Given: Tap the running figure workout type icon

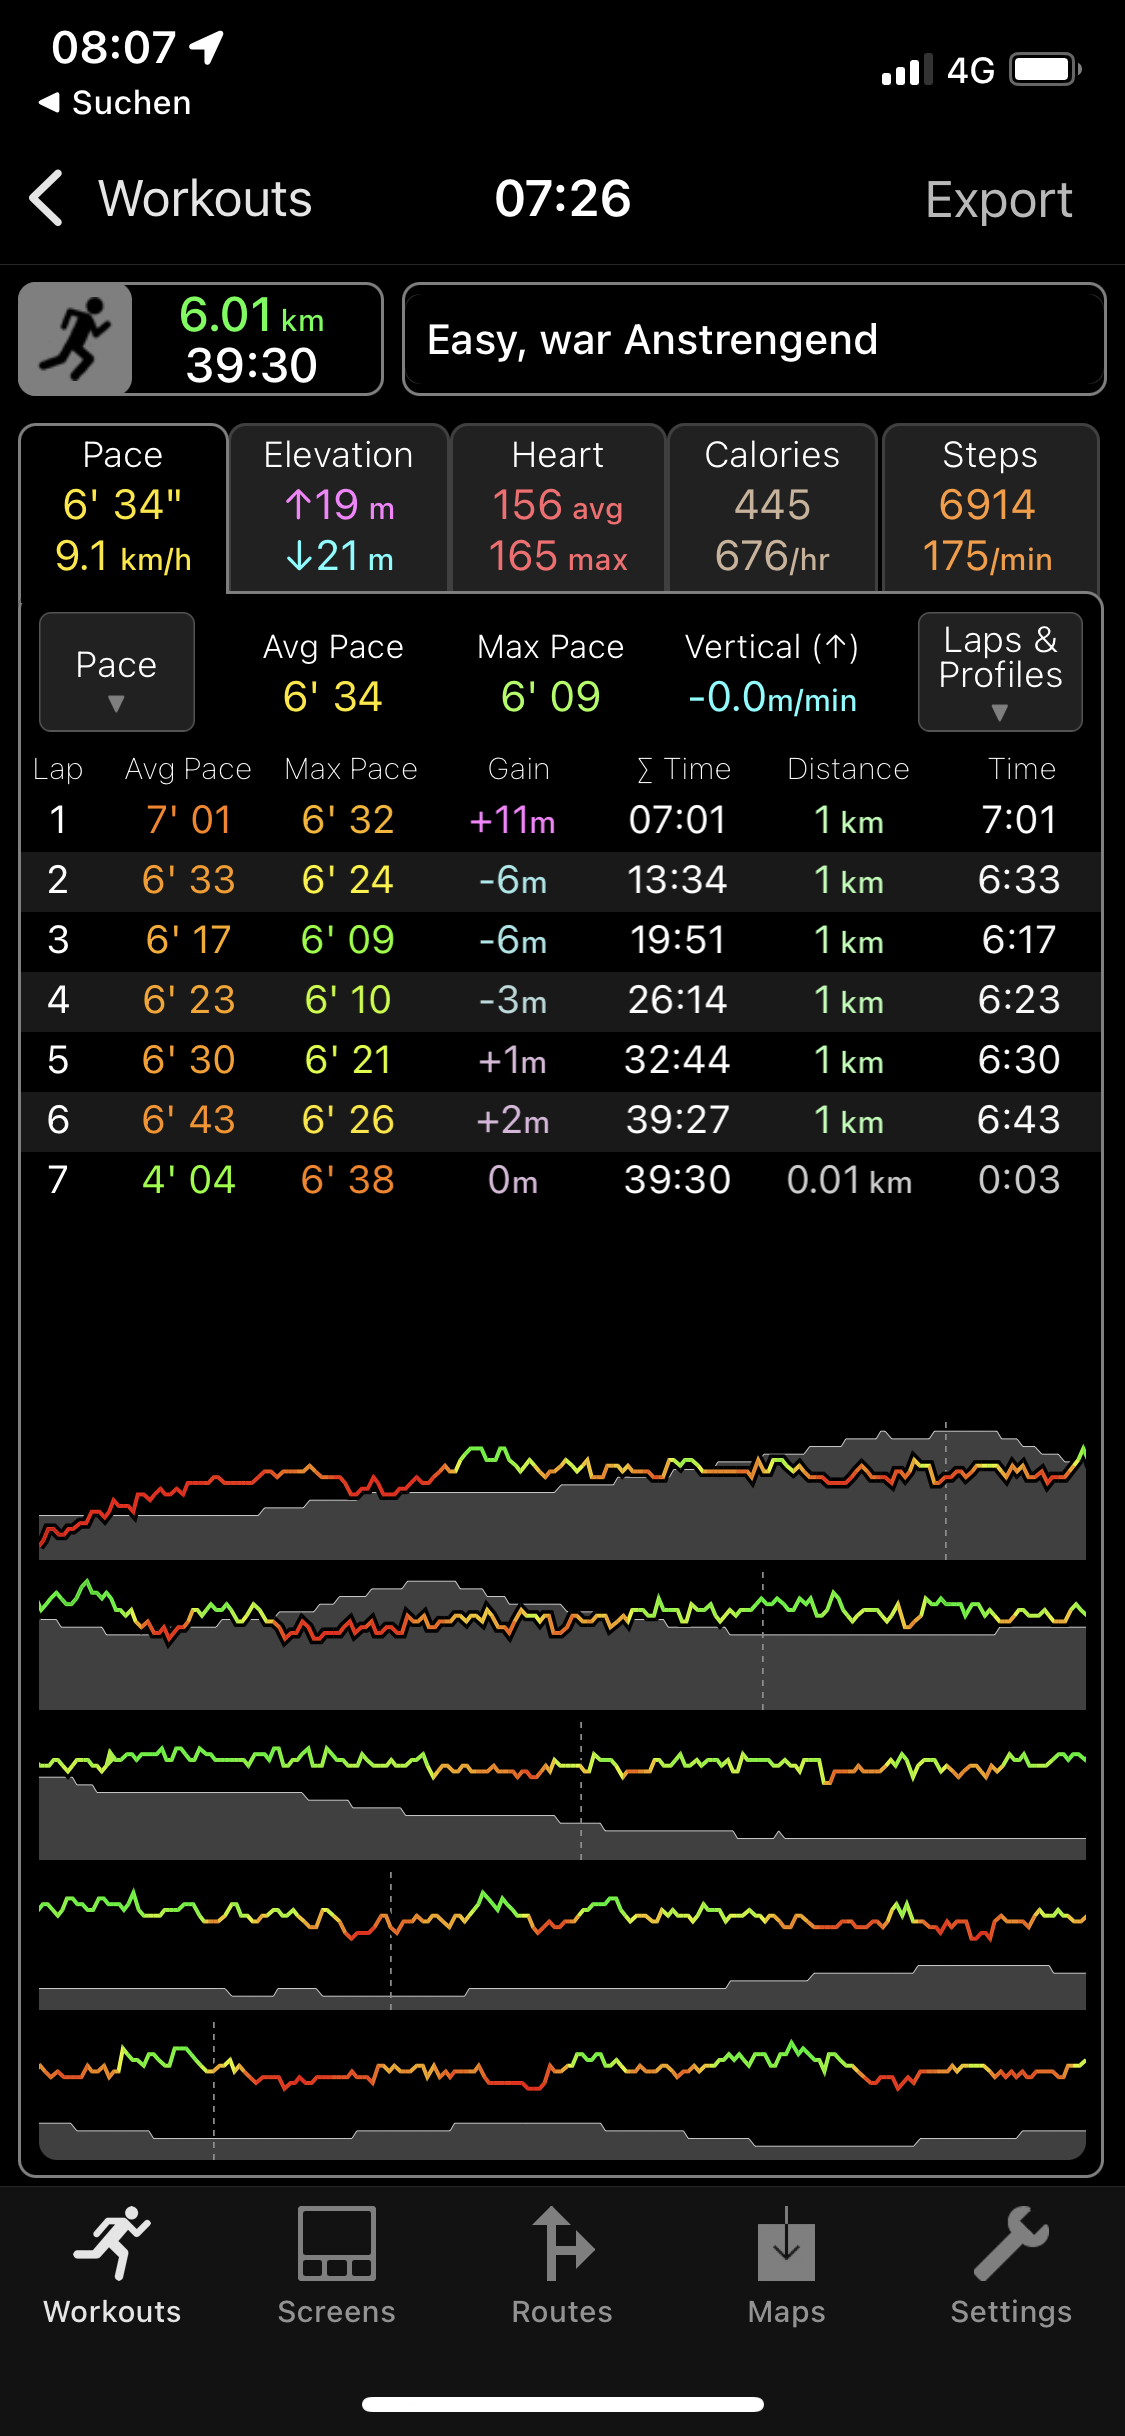Looking at the screenshot, I should click(77, 339).
